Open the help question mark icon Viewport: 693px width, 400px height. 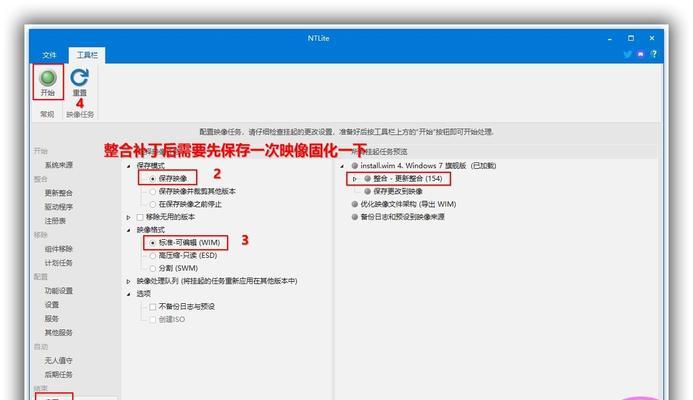click(654, 54)
